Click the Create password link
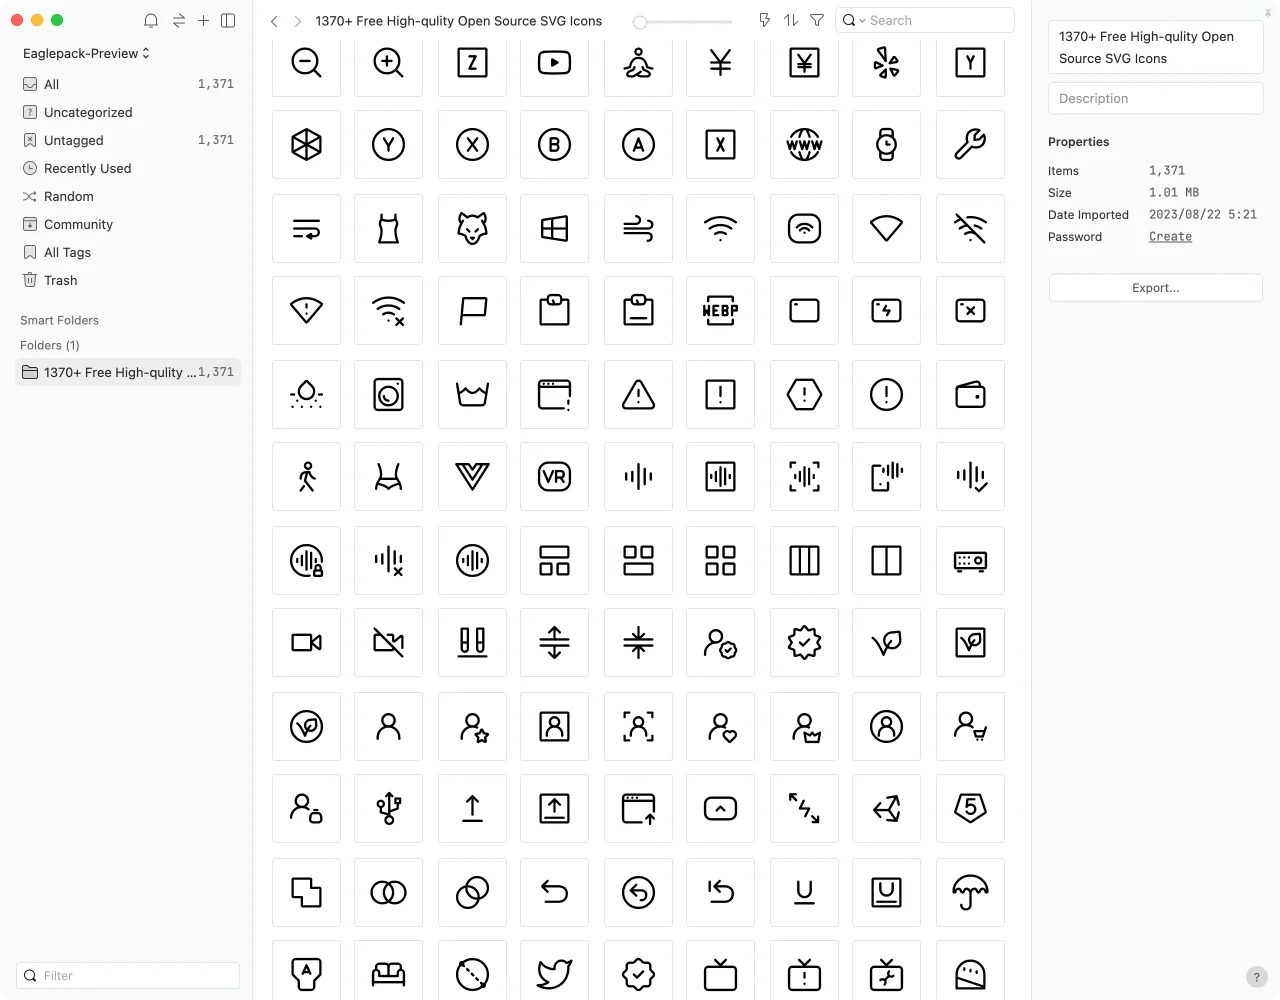 1170,237
